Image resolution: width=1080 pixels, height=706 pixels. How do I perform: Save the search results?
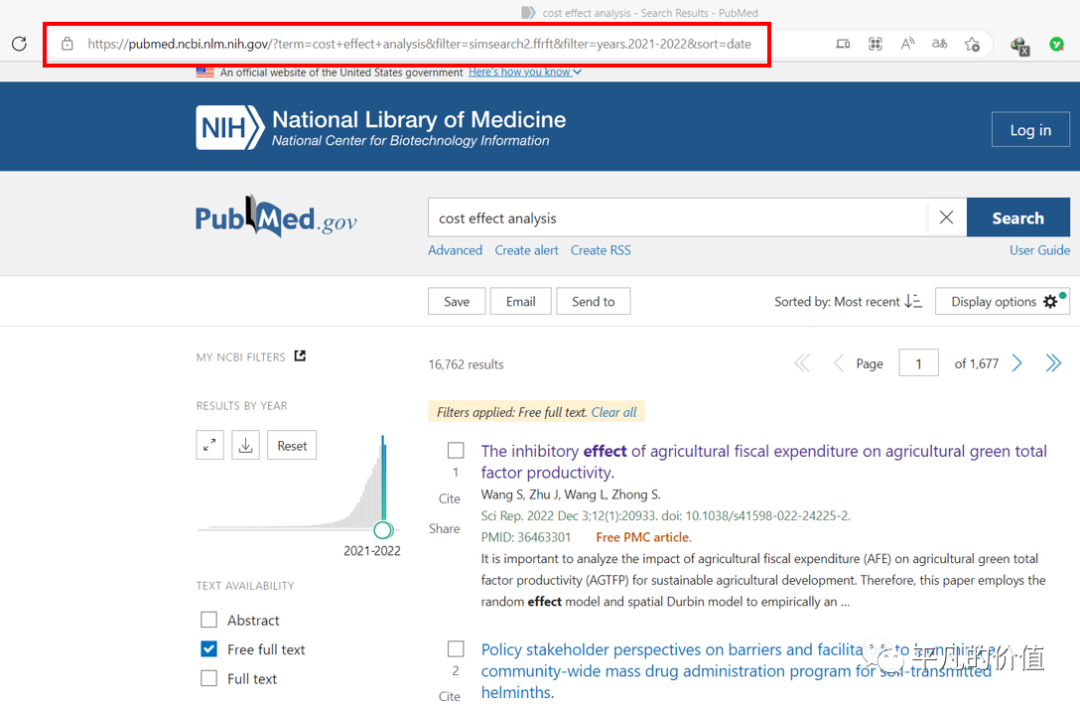[x=457, y=301]
